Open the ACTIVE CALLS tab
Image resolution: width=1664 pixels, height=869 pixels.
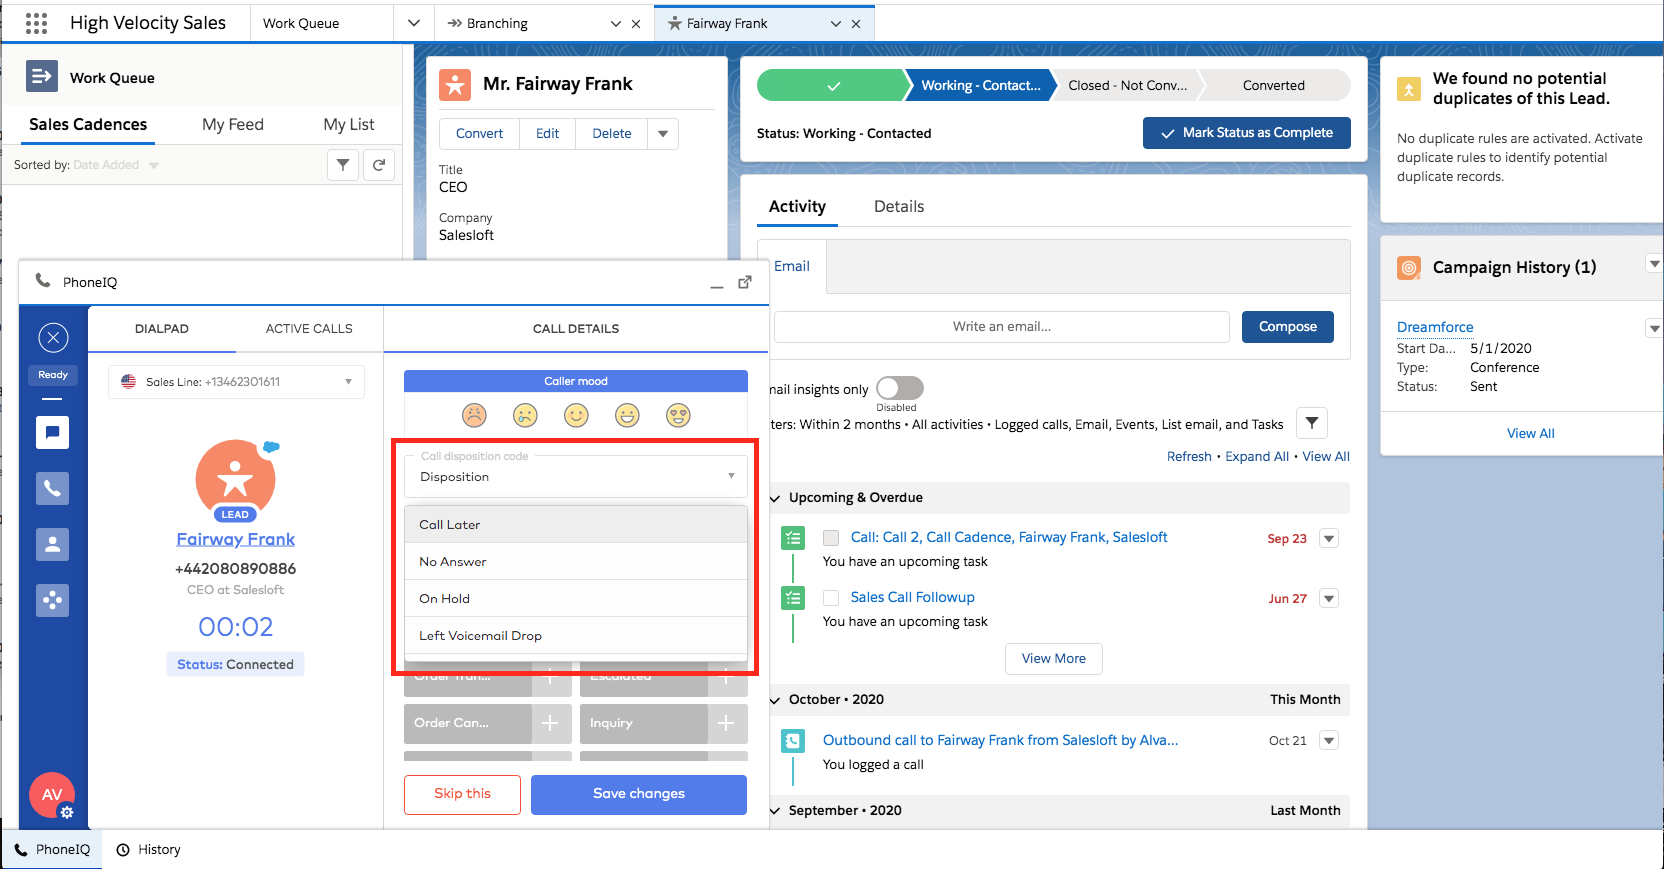click(309, 329)
